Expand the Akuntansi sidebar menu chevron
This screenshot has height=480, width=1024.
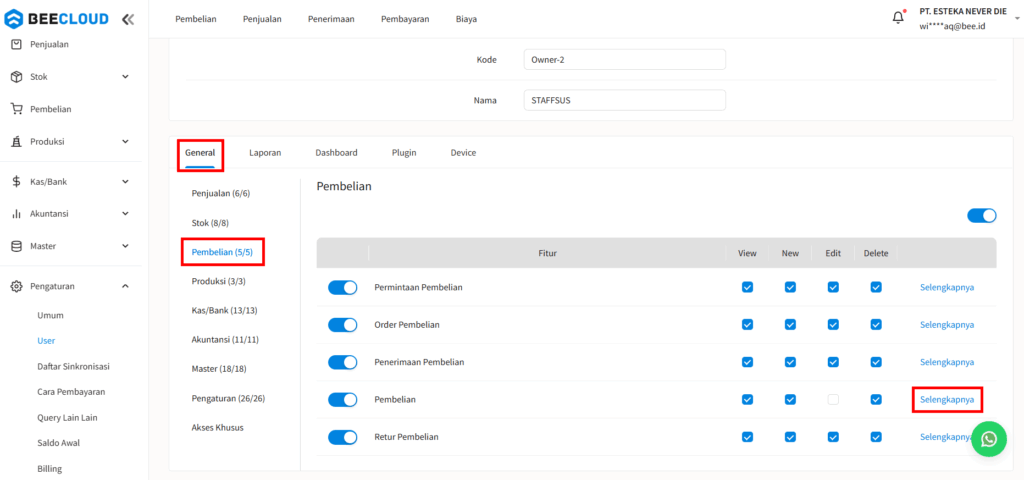(125, 214)
